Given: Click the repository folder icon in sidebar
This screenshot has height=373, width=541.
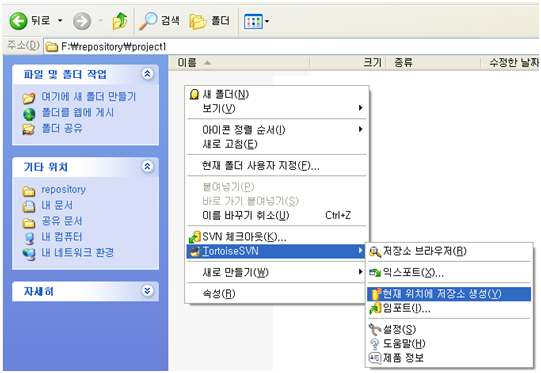Looking at the screenshot, I should click(x=29, y=191).
